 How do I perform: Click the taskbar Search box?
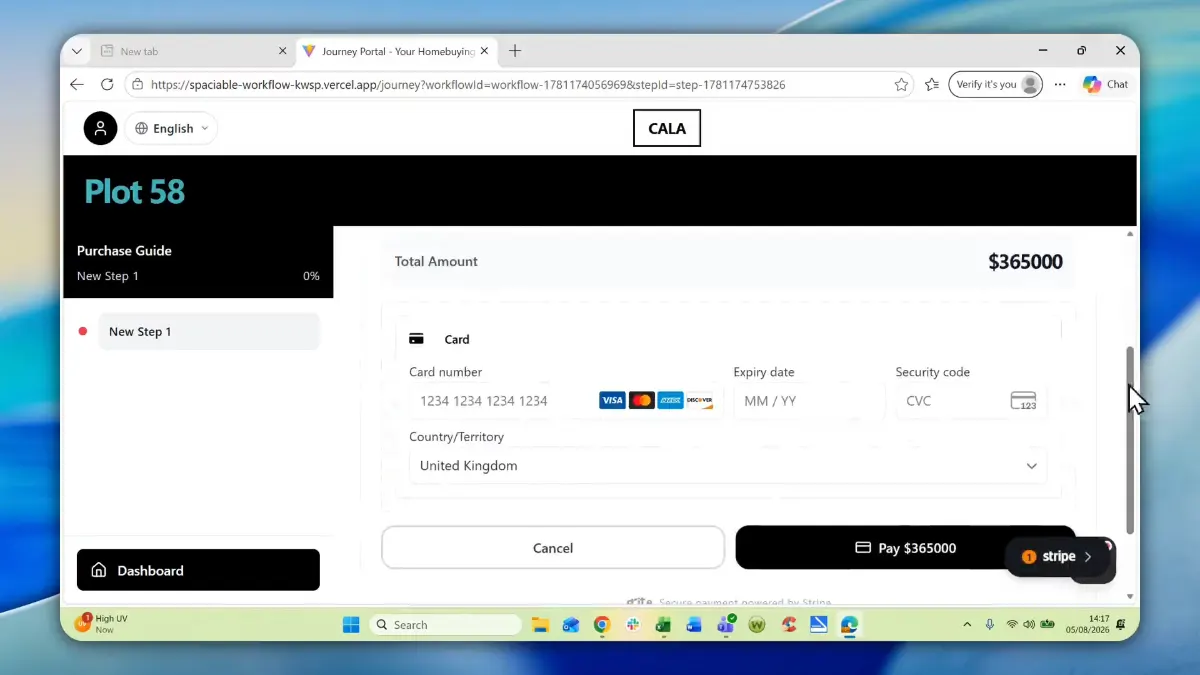click(x=446, y=625)
